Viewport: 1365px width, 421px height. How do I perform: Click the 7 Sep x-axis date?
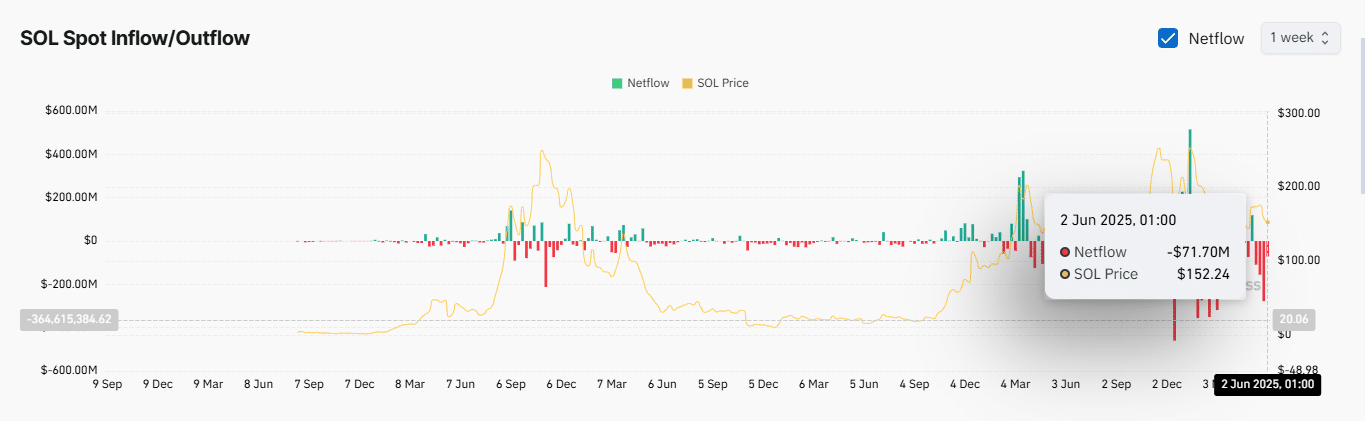[308, 384]
